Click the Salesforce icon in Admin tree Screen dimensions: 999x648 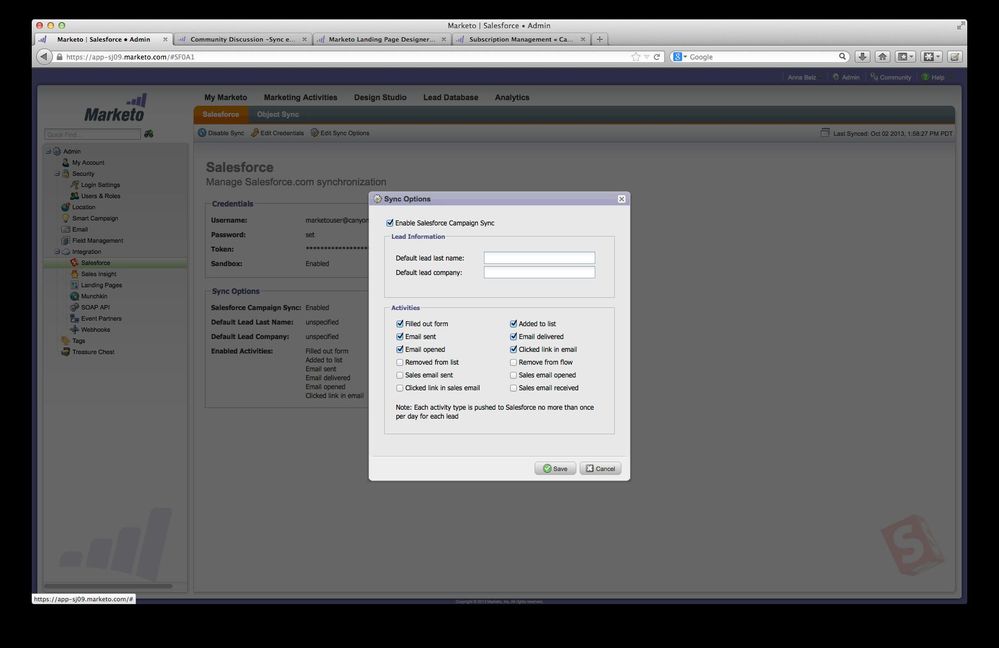pyautogui.click(x=73, y=263)
